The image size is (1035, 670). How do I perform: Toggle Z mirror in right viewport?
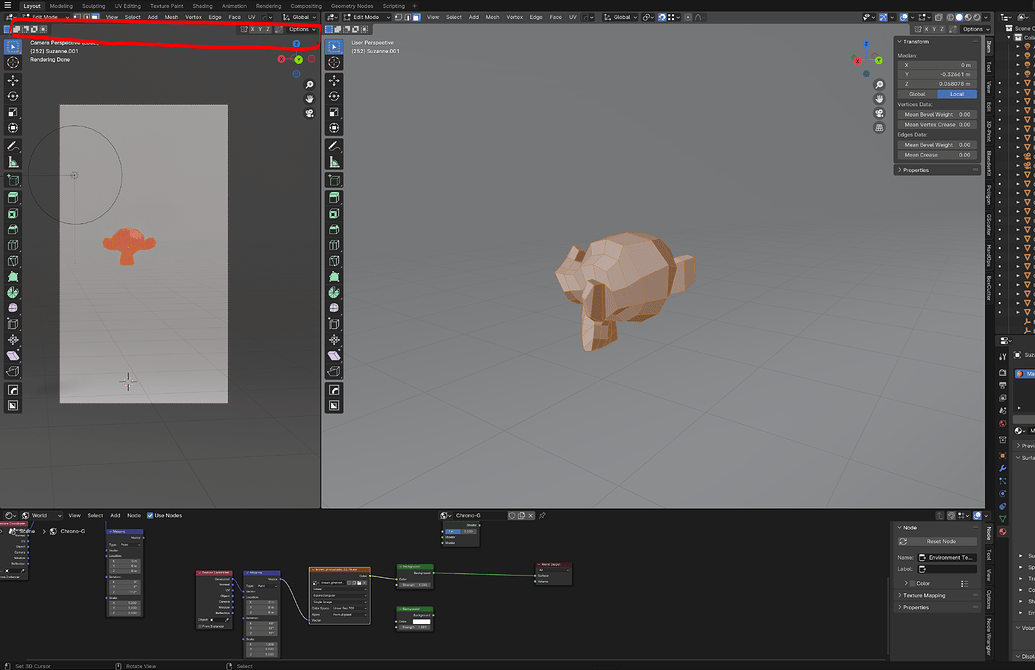click(942, 29)
